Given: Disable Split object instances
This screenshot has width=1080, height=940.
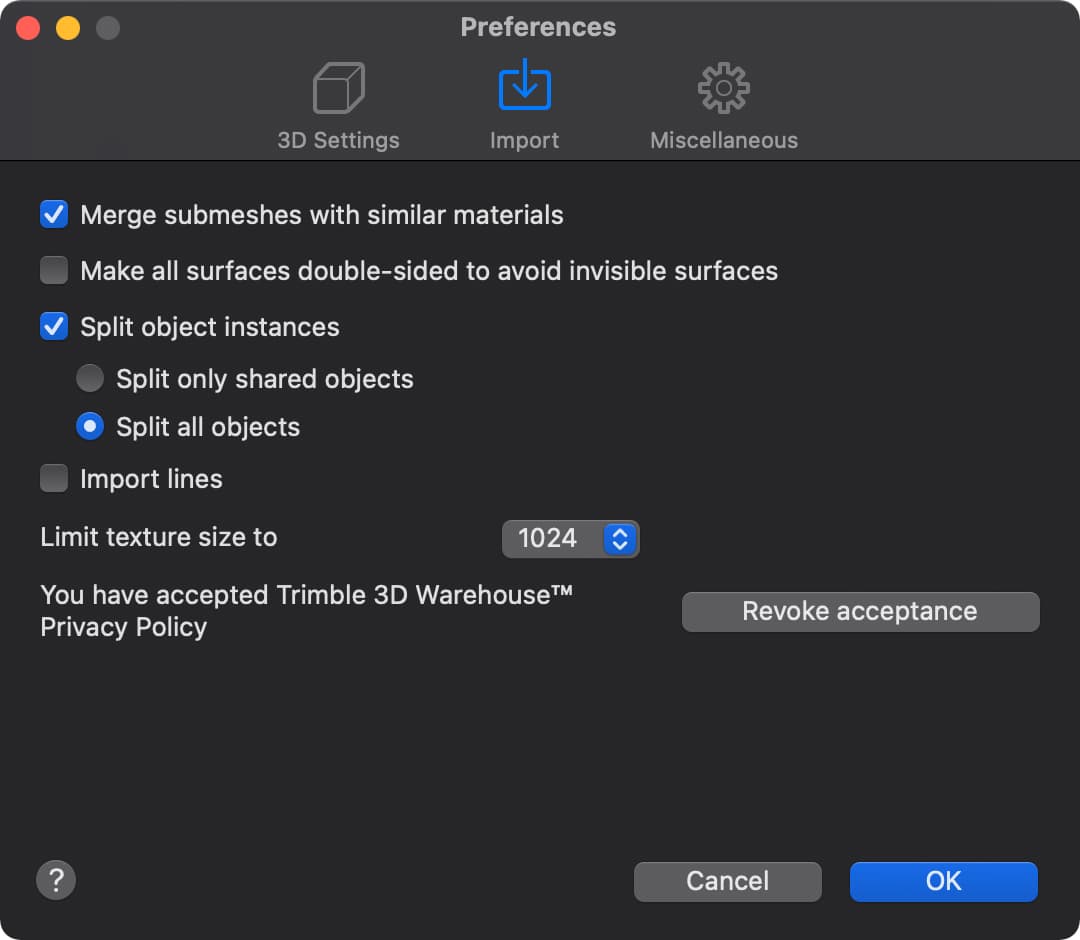Looking at the screenshot, I should pyautogui.click(x=53, y=326).
